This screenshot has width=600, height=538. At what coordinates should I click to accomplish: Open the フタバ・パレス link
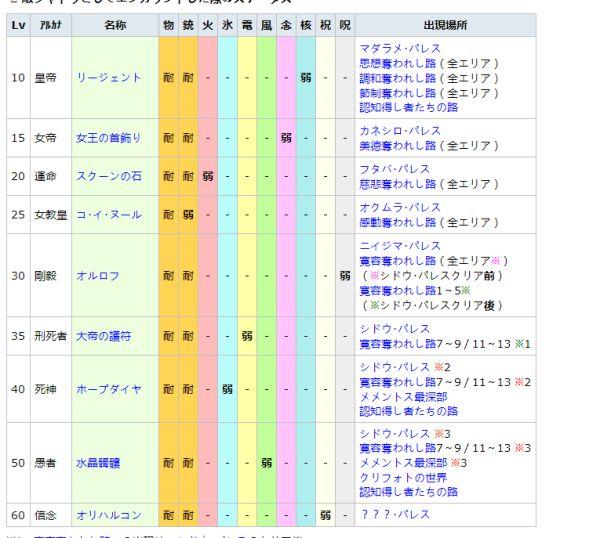(x=395, y=169)
